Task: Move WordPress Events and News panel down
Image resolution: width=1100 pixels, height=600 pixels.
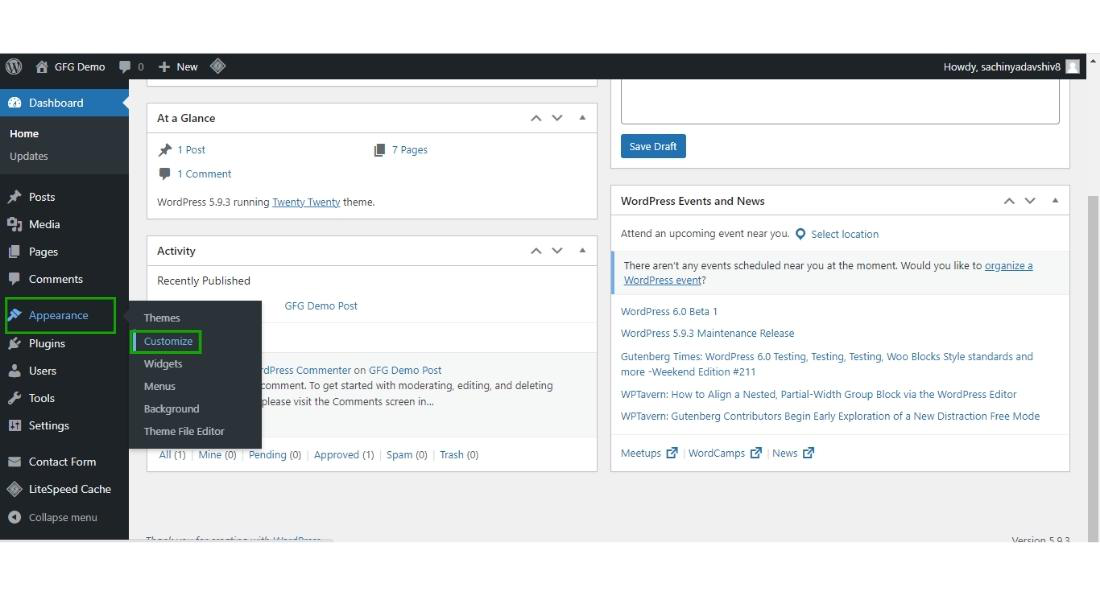Action: click(1030, 201)
